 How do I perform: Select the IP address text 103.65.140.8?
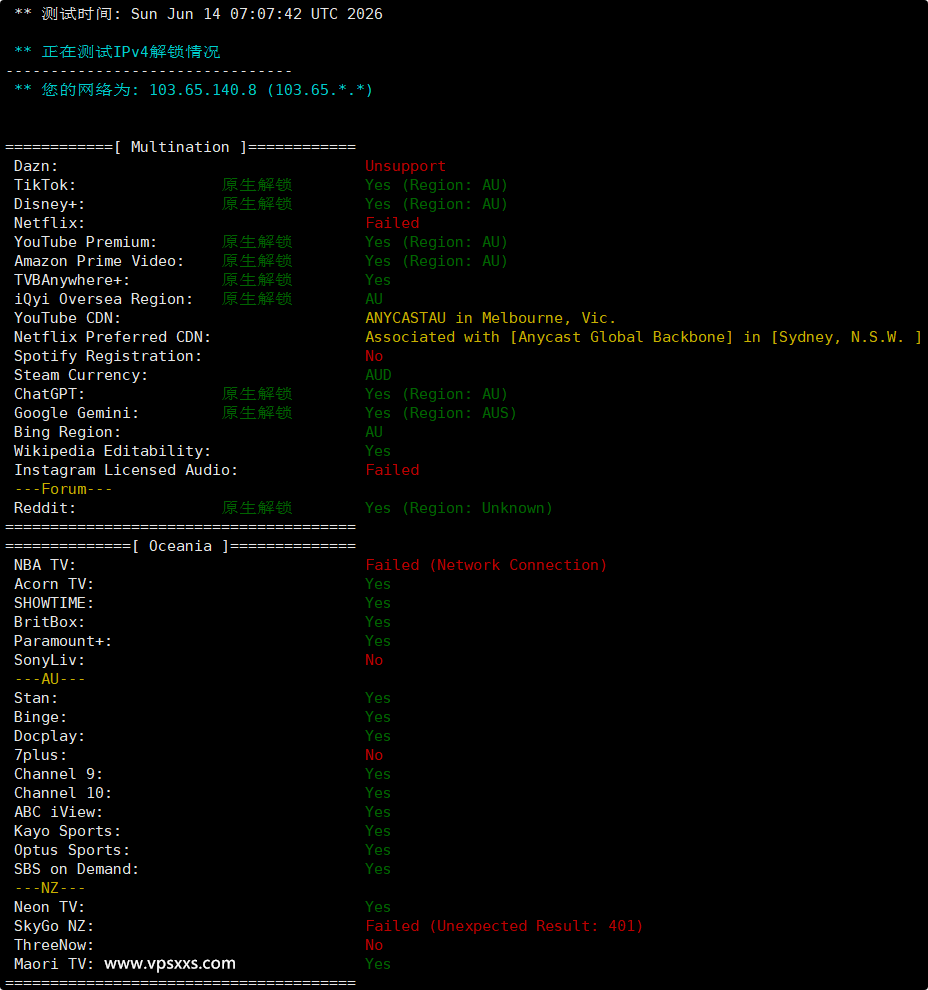tap(203, 90)
